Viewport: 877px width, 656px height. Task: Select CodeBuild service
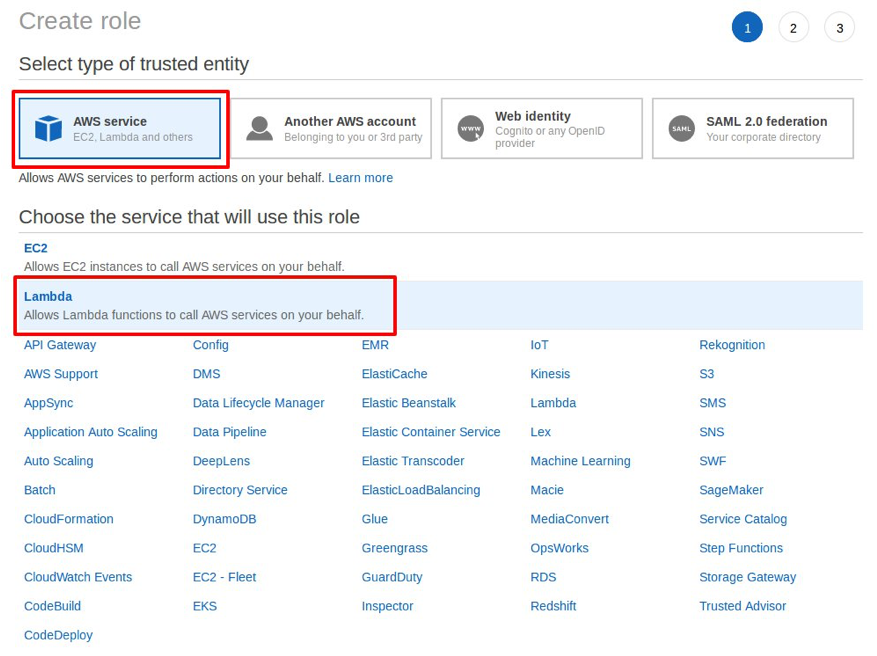53,606
